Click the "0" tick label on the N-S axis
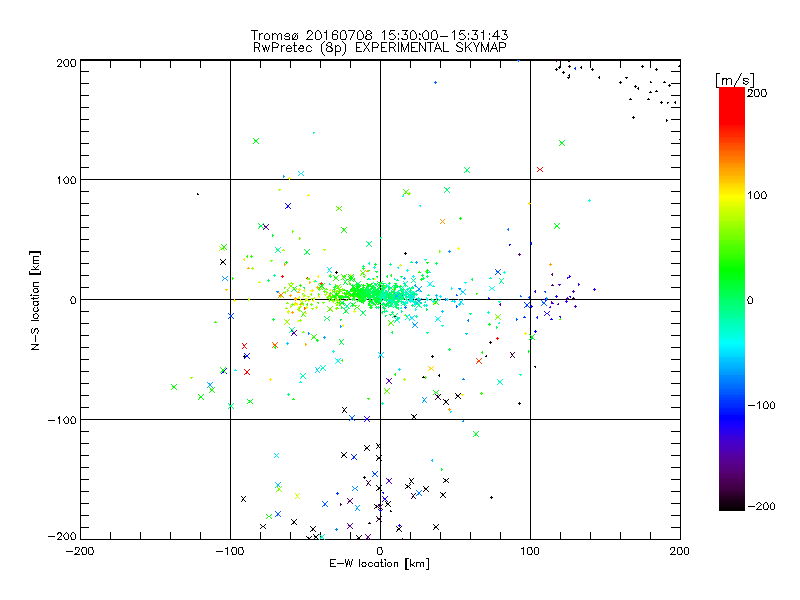 73,300
